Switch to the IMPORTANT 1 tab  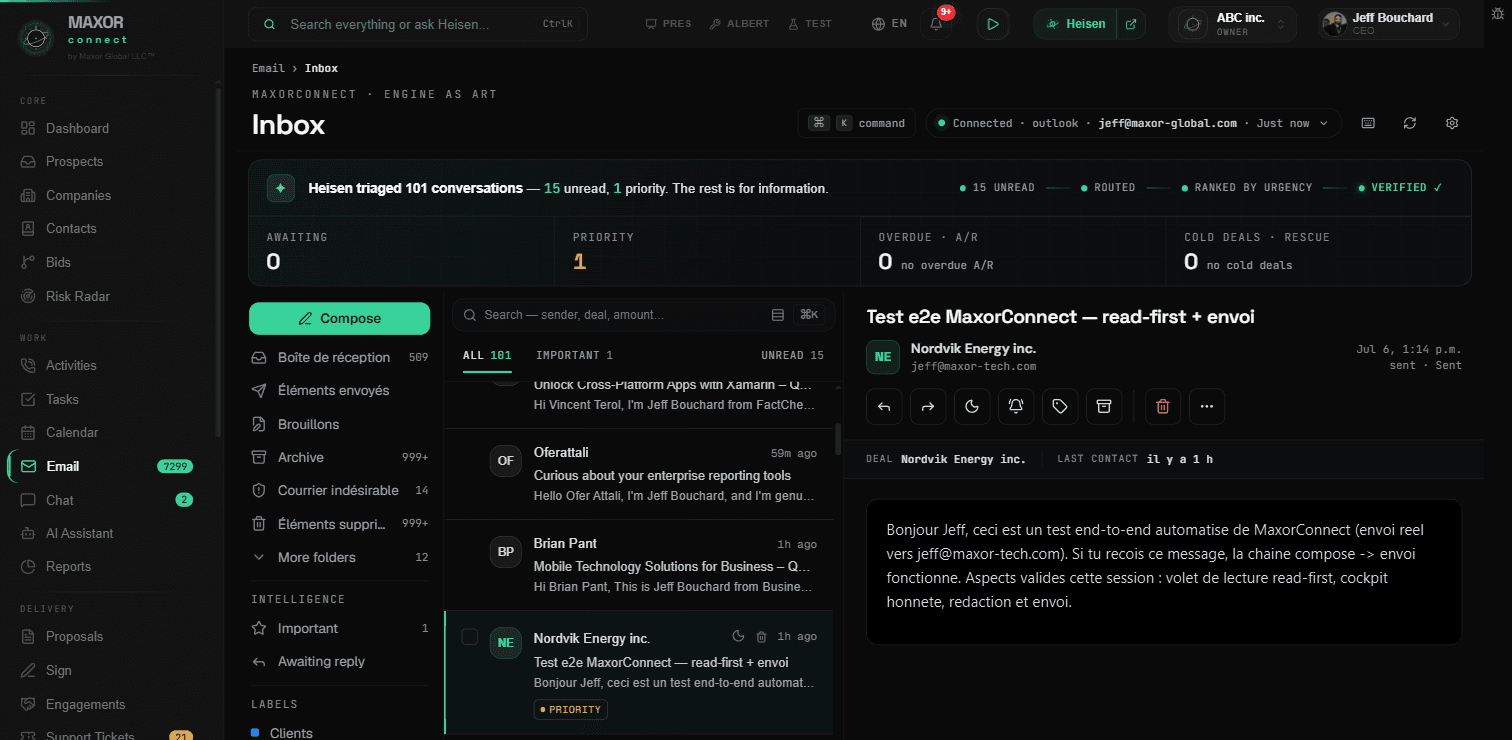[x=575, y=355]
